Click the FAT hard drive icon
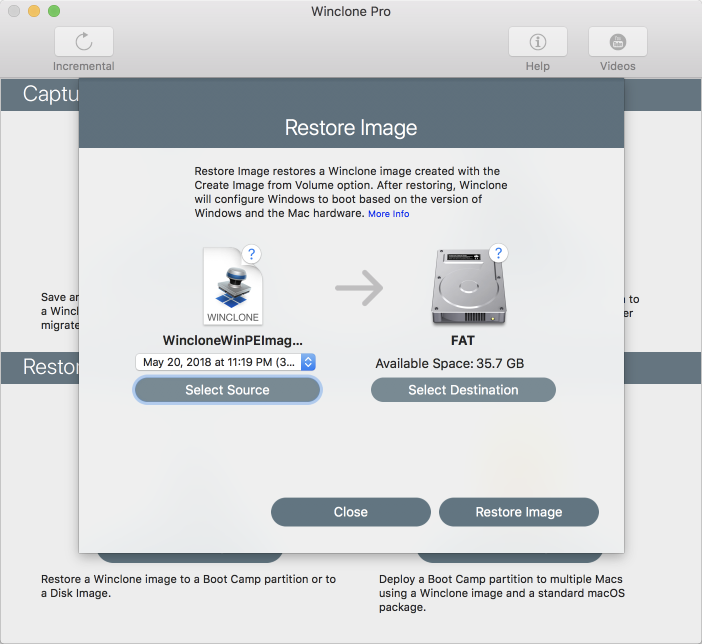Viewport: 702px width, 644px height. click(x=468, y=287)
